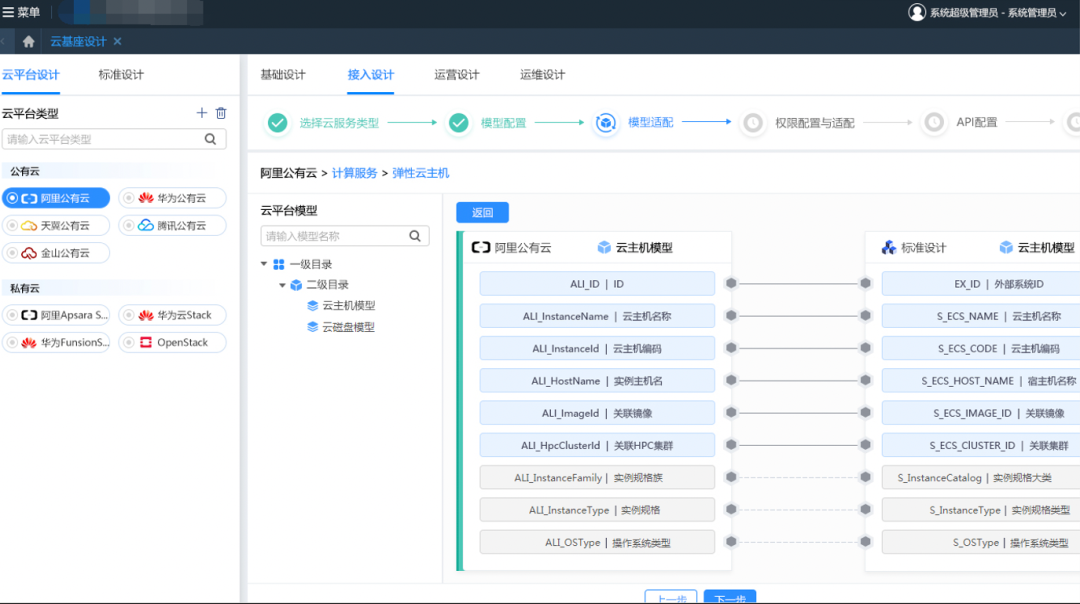Image resolution: width=1080 pixels, height=604 pixels.
Task: Click the 模型适配 current step icon
Action: click(x=605, y=123)
